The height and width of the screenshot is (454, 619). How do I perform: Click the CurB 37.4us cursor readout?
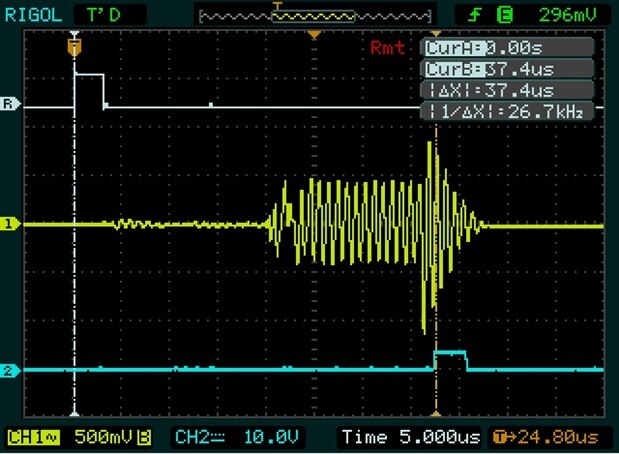click(507, 69)
